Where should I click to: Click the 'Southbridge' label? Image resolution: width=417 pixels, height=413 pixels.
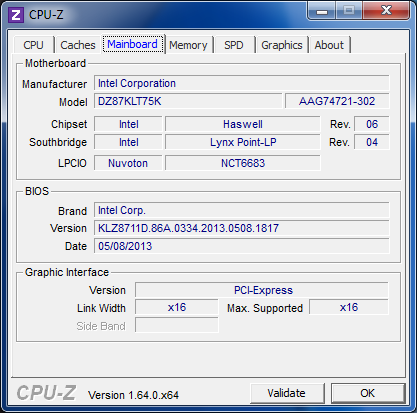tap(58, 142)
